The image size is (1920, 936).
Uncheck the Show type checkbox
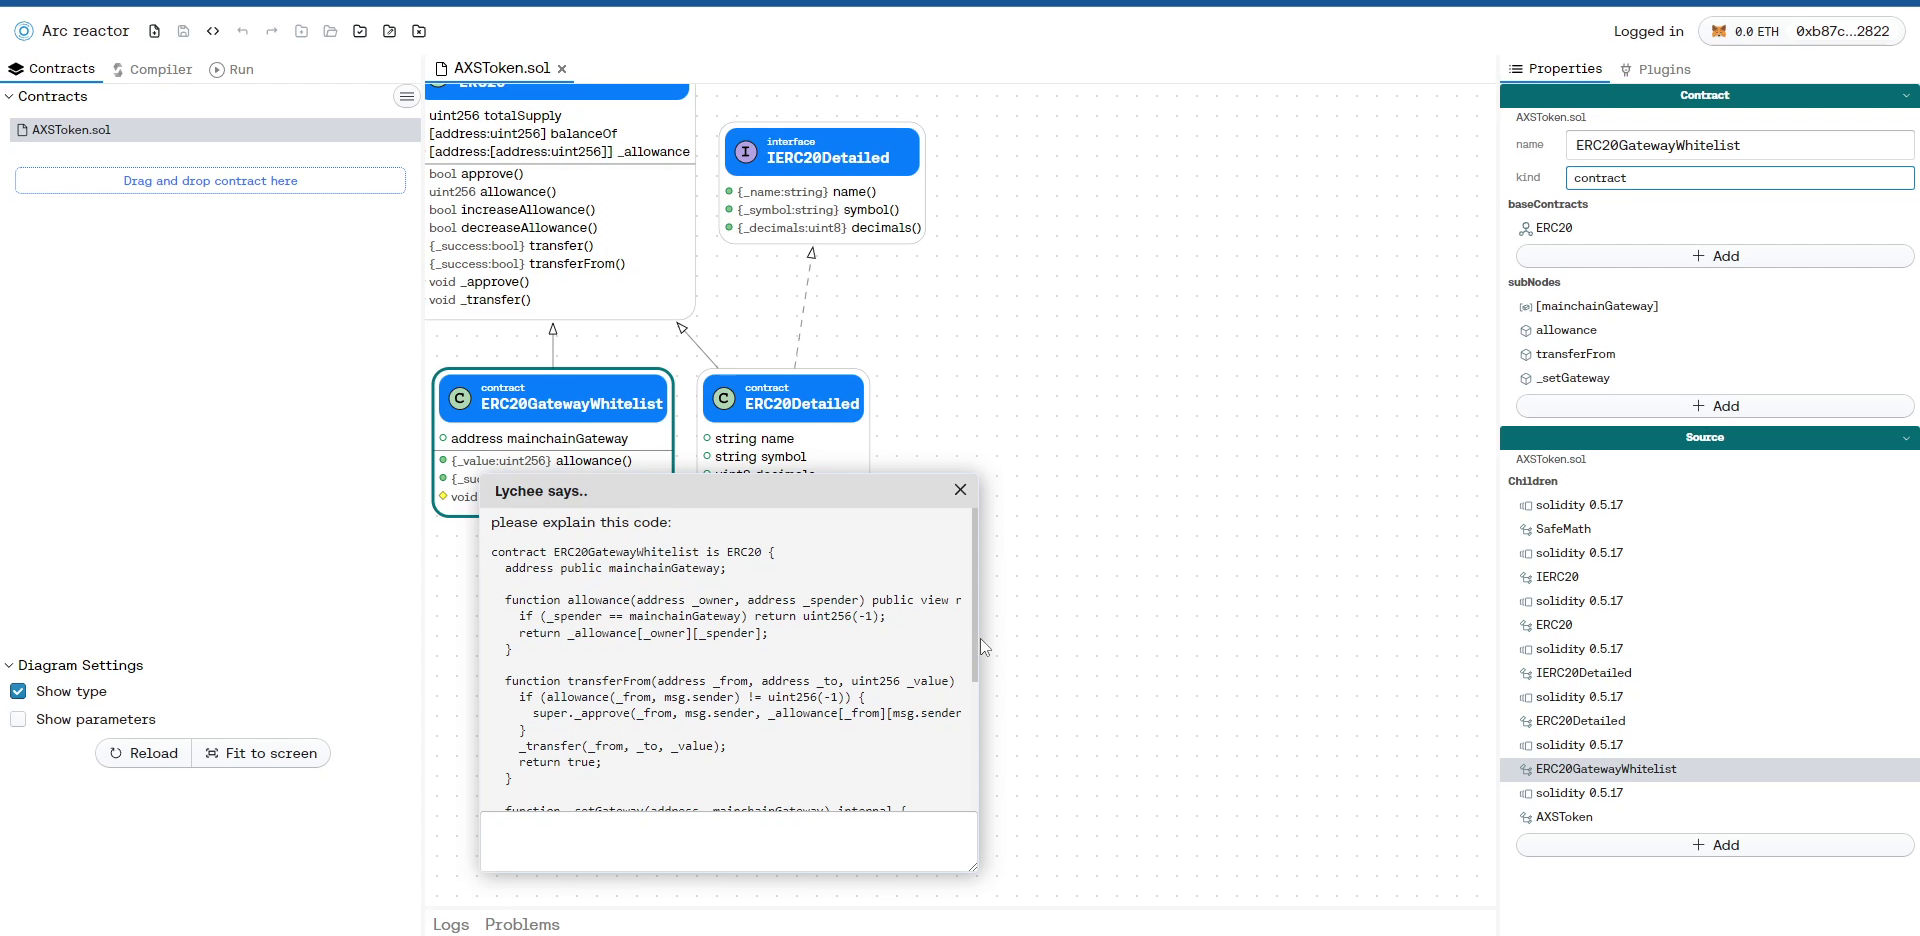click(x=18, y=691)
